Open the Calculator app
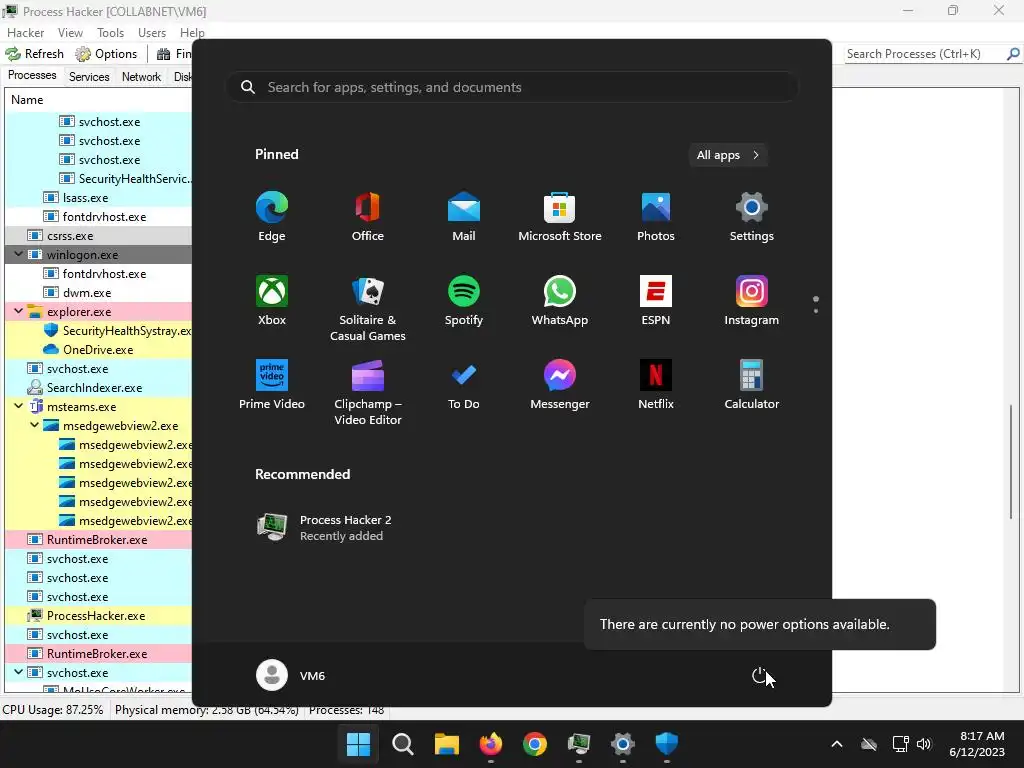1024x768 pixels. 752,385
